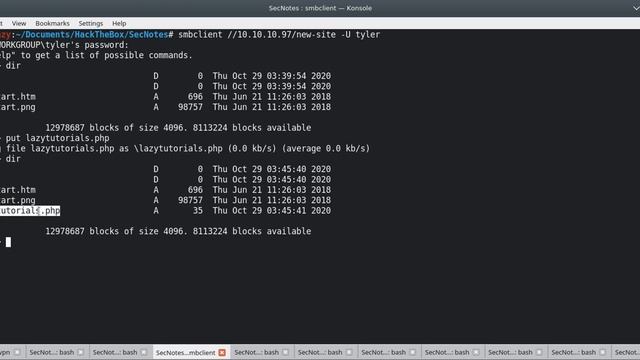Click the terminal cursor block at prompt

(x=8, y=242)
